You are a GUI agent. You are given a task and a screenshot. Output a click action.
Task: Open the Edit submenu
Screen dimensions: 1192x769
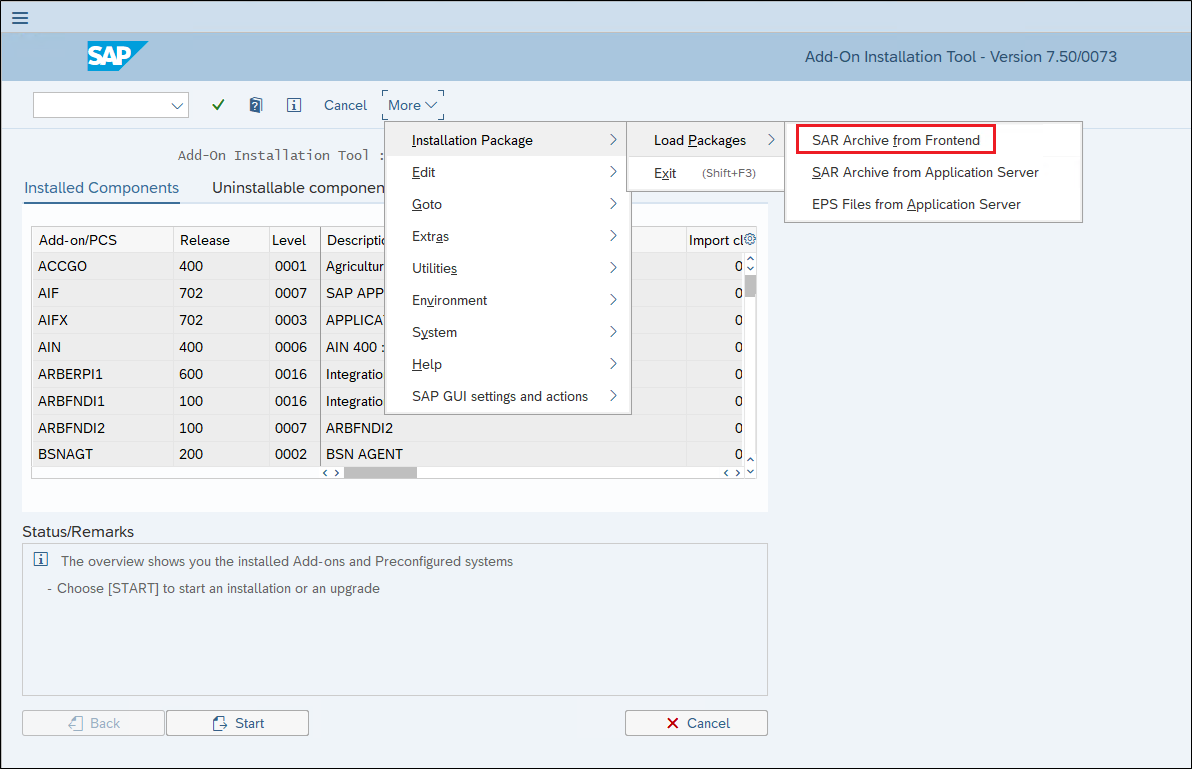coord(508,172)
